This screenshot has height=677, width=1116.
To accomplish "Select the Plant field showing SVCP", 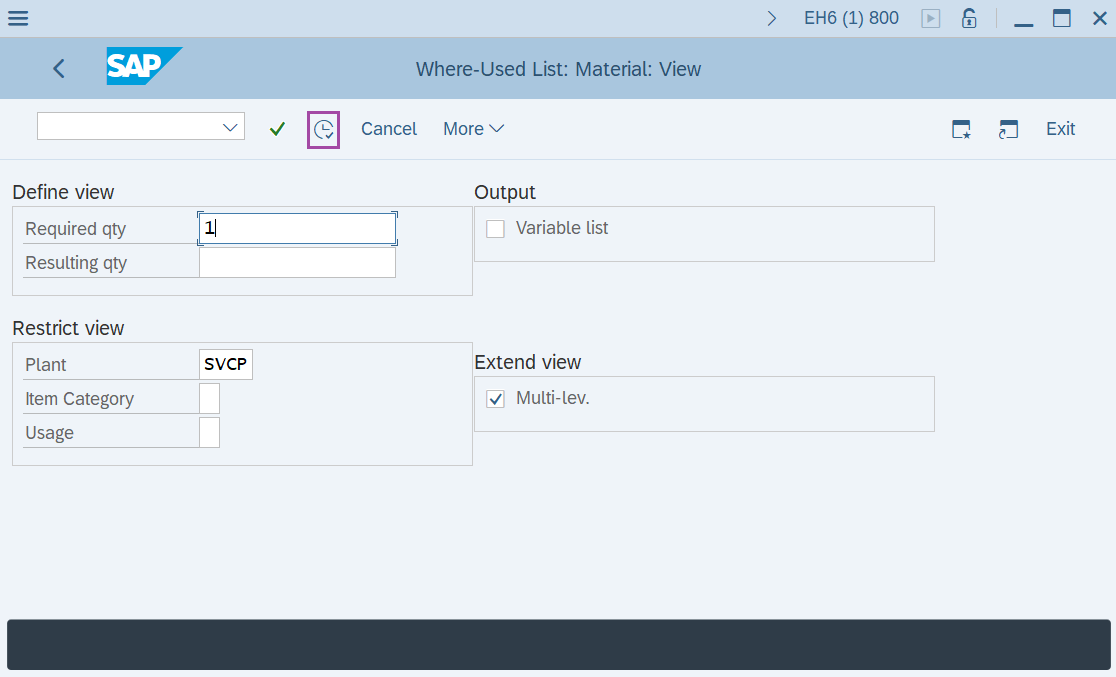I will pyautogui.click(x=224, y=363).
